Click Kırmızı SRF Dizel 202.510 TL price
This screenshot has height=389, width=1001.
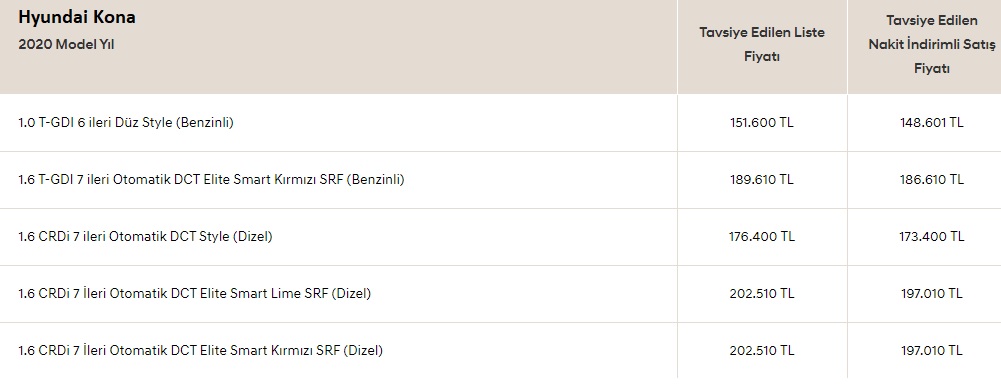click(762, 350)
